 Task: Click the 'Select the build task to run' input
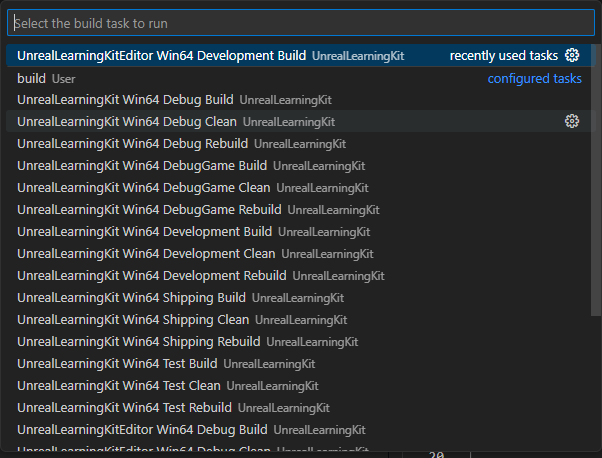pyautogui.click(x=301, y=23)
